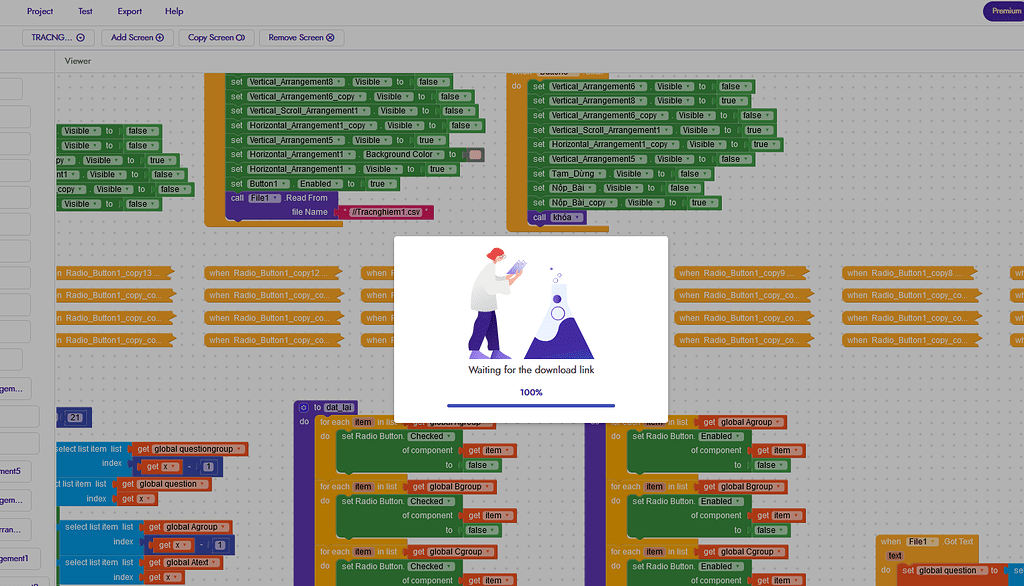
Task: Select the when Radio_Button1_copy12 block
Action: tap(273, 273)
